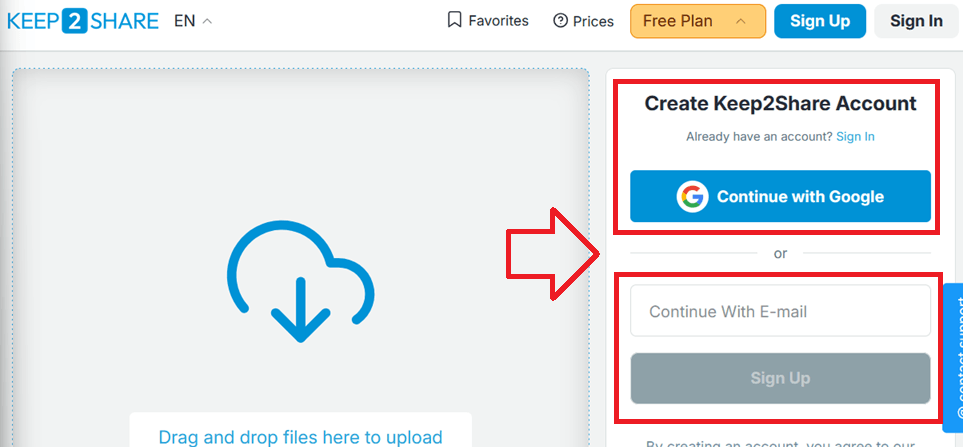Expand the Free Plan dropdown
The image size is (963, 447).
(x=698, y=21)
